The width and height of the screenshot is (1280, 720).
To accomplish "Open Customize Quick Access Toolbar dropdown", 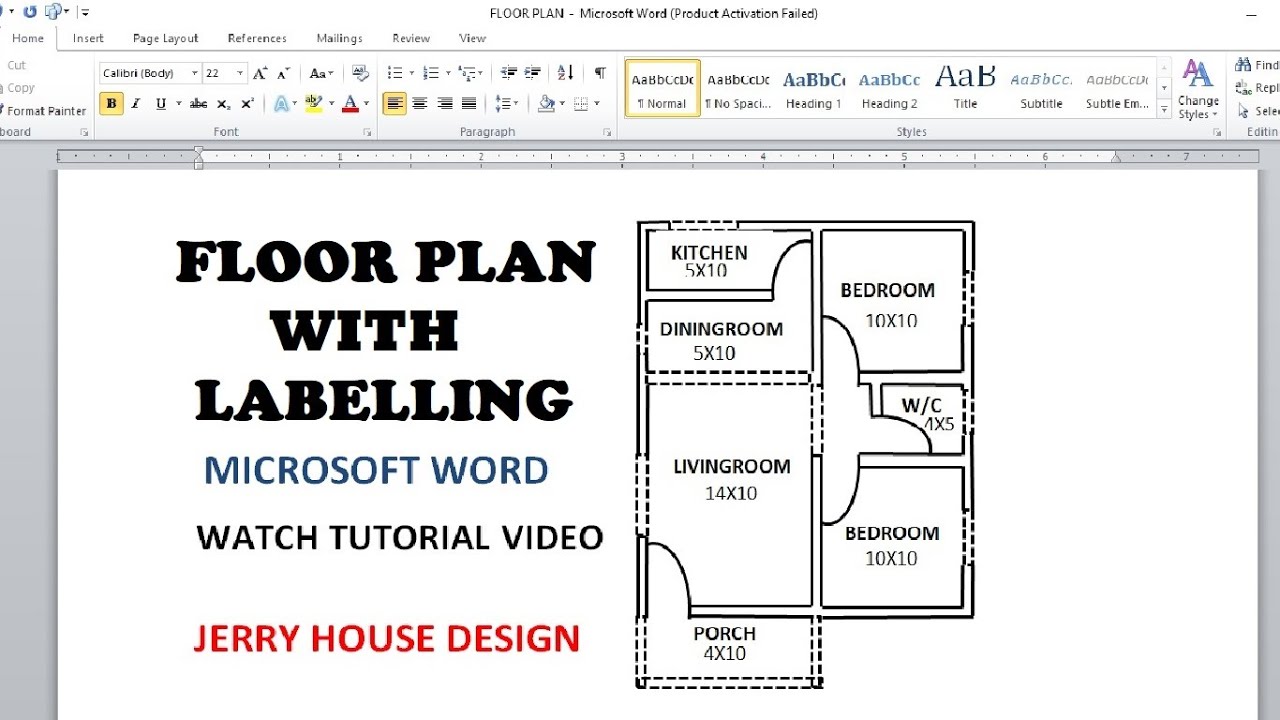I will pos(84,12).
